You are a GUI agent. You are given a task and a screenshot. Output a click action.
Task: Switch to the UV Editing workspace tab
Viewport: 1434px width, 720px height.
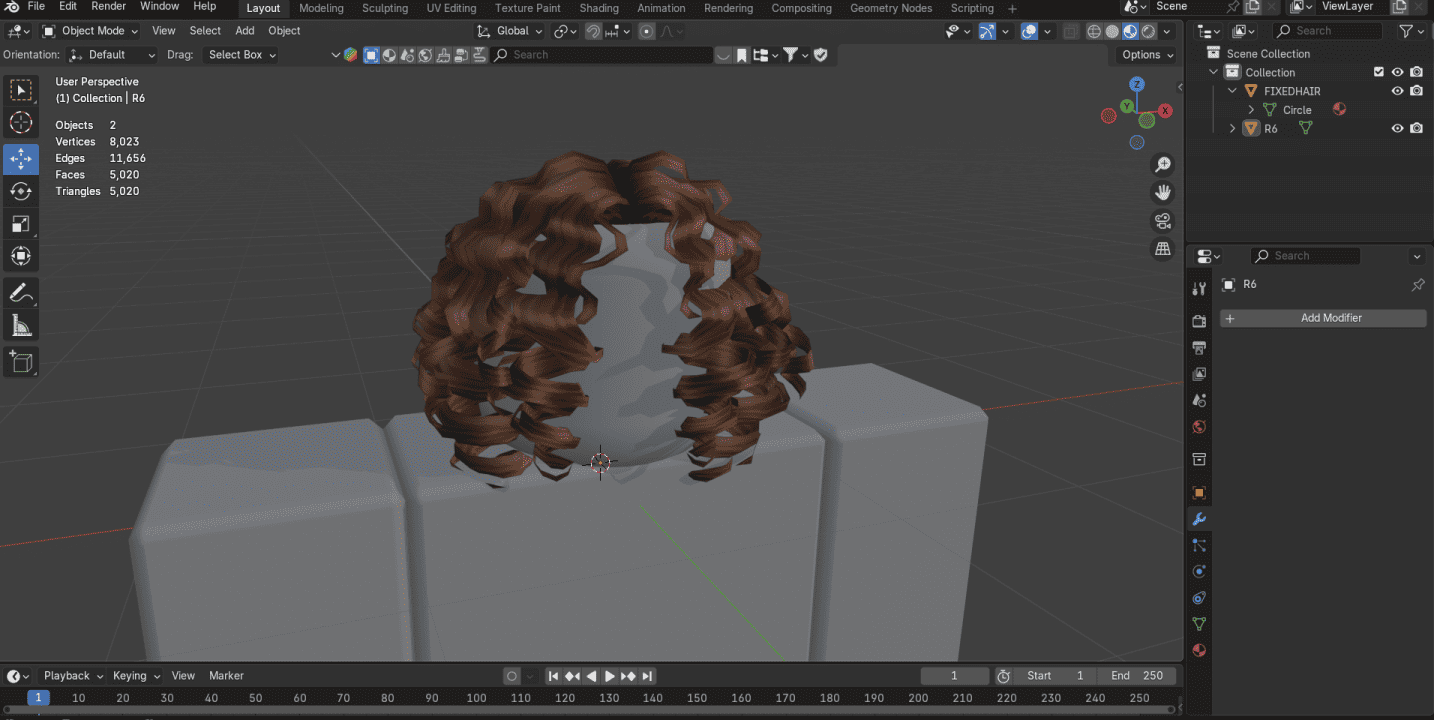(x=451, y=8)
